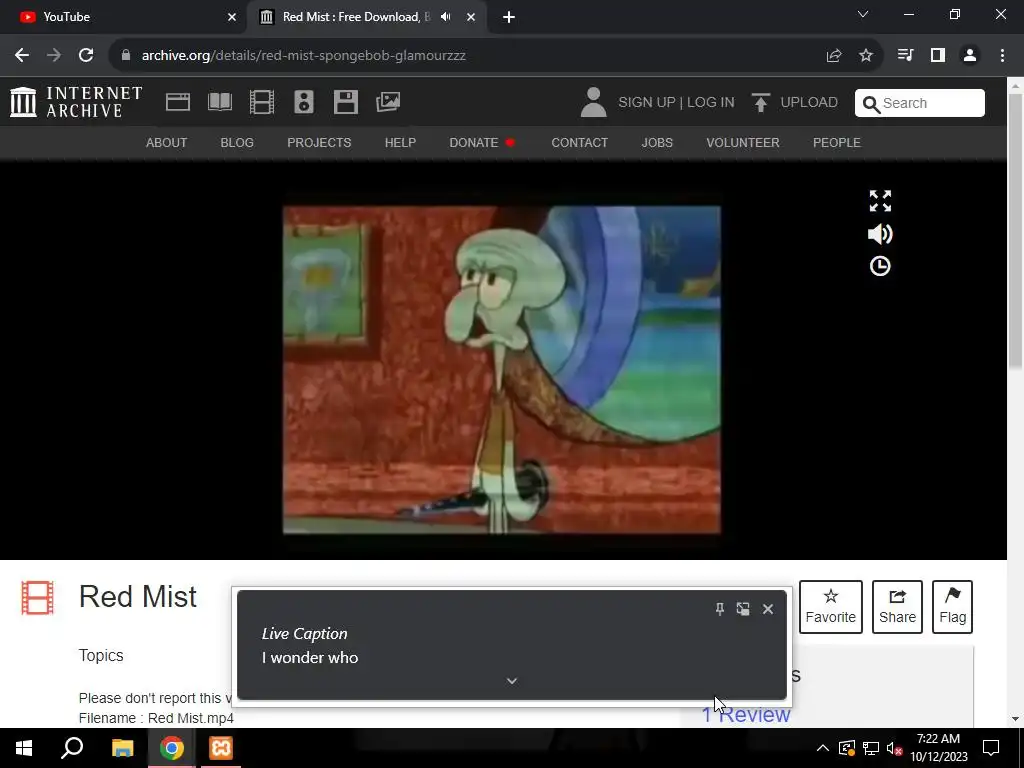This screenshot has height=768, width=1024.
Task: Open the DONATE menu item
Action: (x=482, y=142)
